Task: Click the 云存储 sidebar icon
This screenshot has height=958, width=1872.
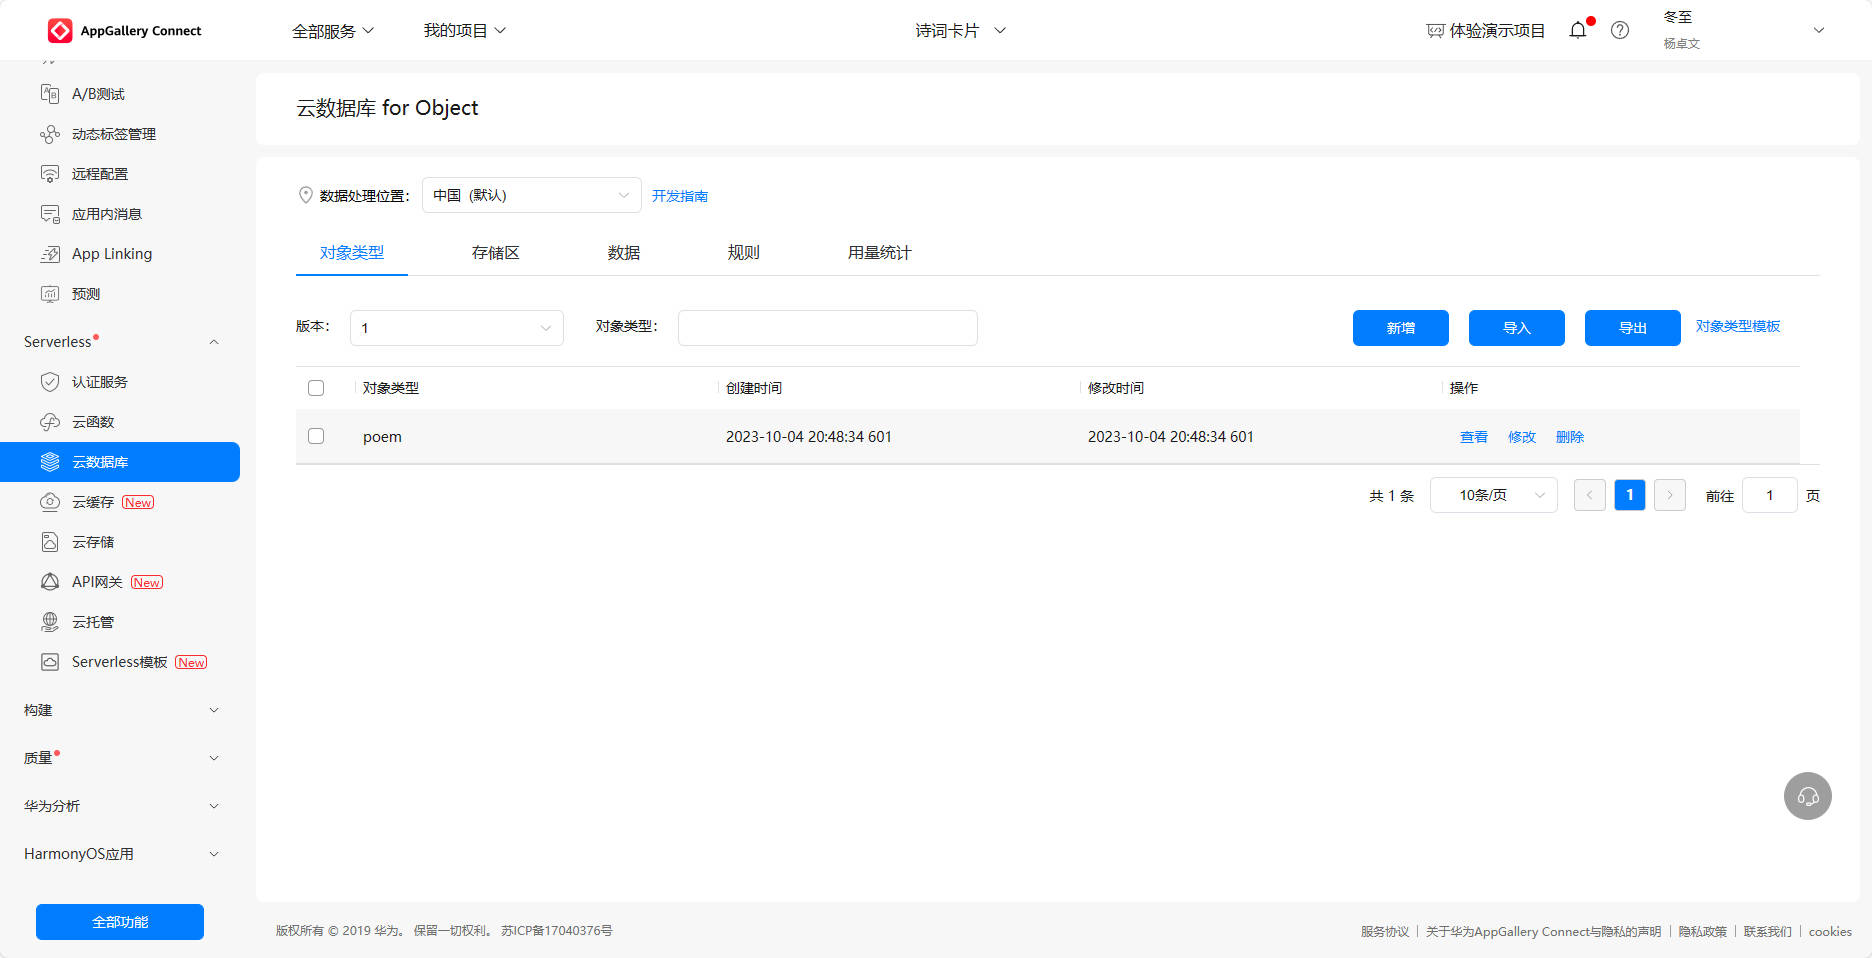Action: (50, 542)
